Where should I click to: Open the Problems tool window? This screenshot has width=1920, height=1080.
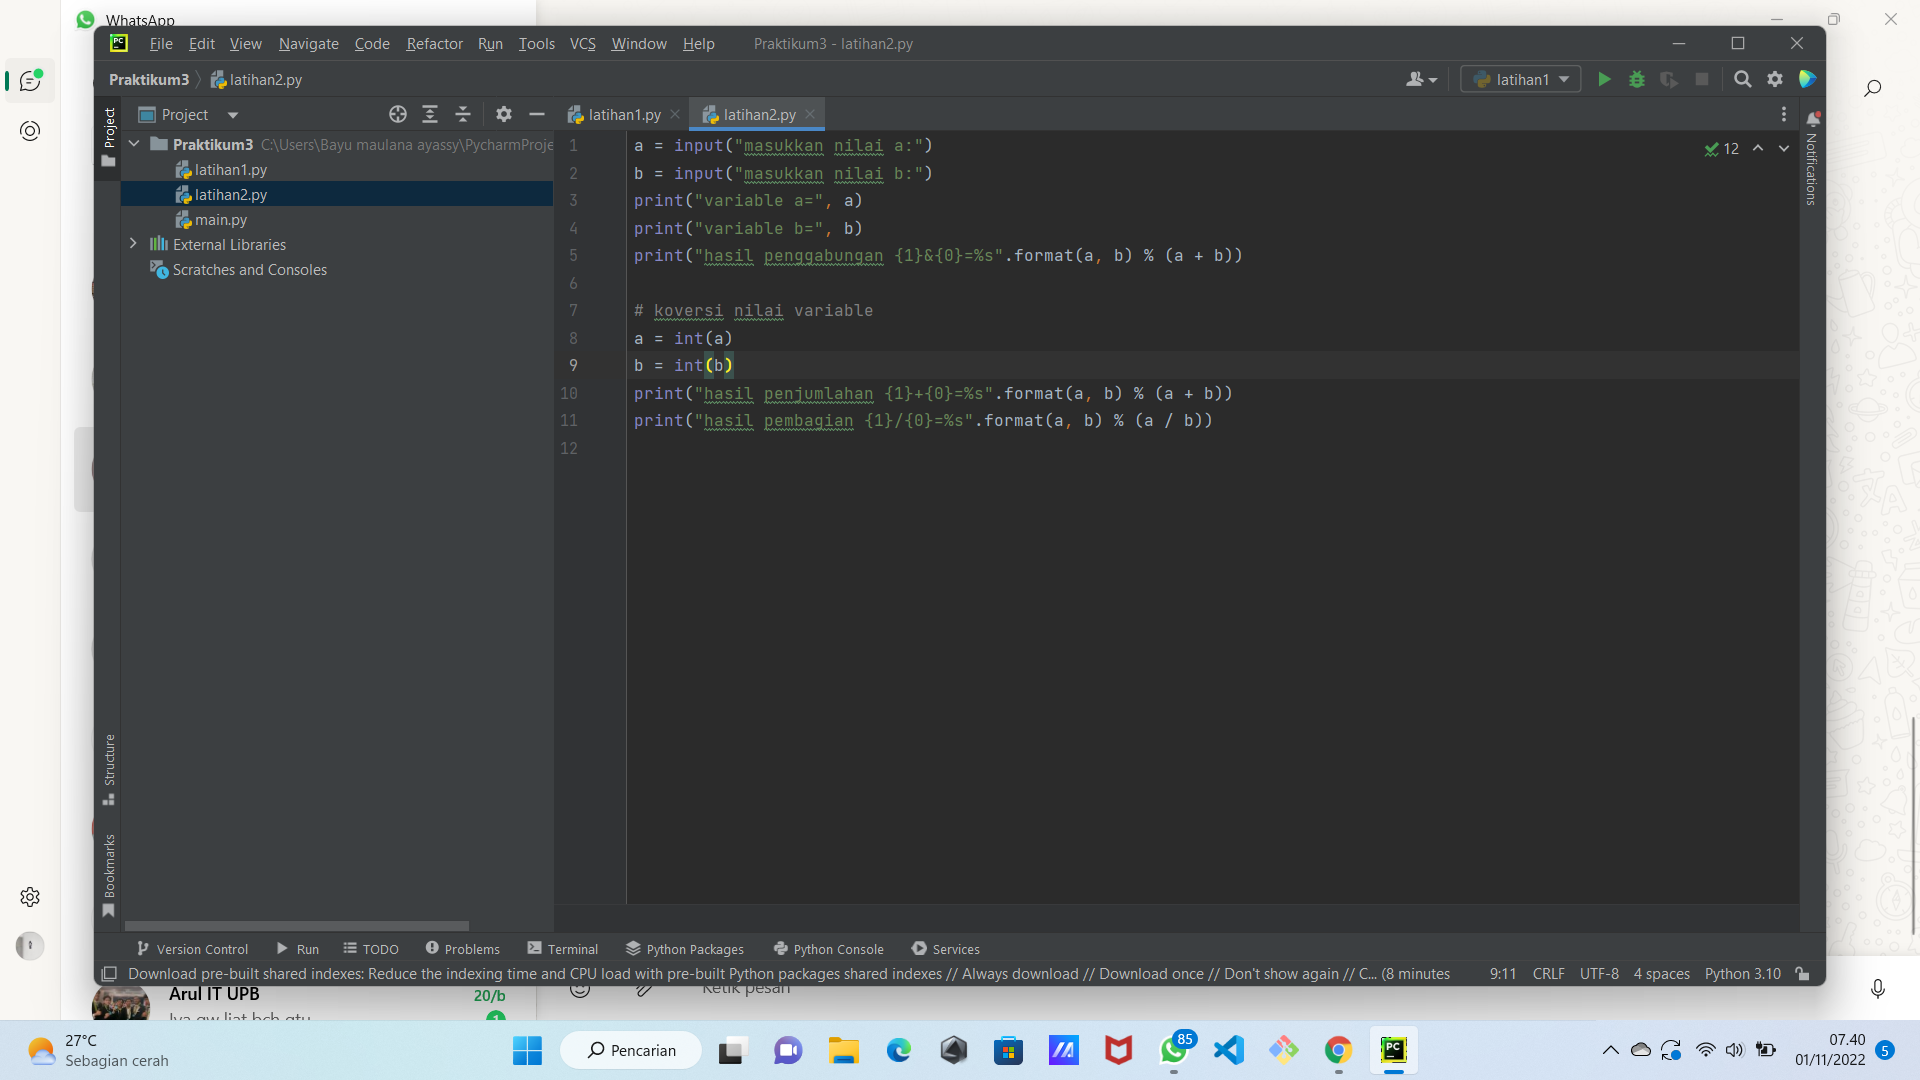pos(462,948)
